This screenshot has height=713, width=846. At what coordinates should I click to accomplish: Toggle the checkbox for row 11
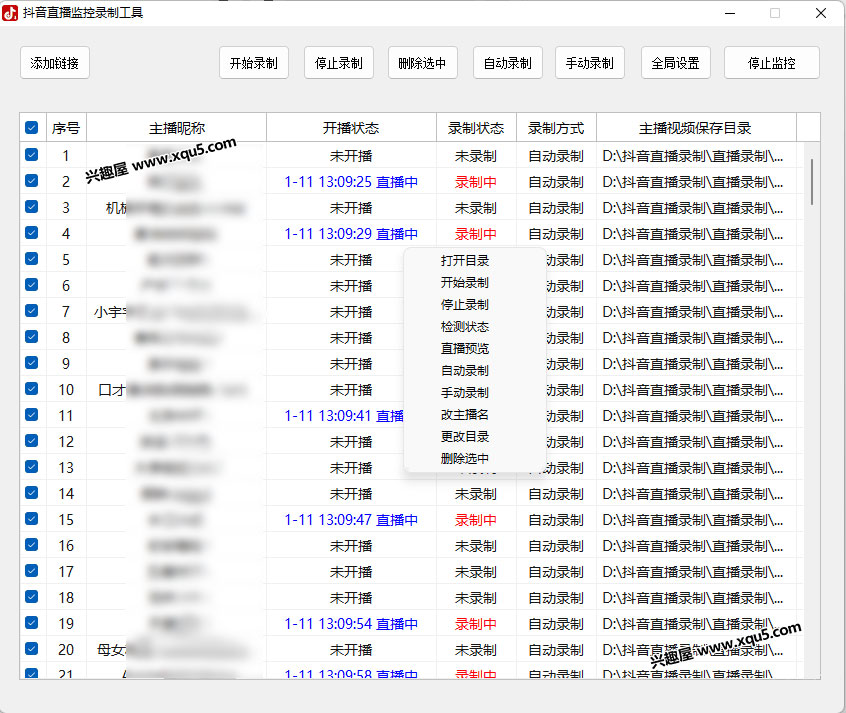tap(32, 415)
